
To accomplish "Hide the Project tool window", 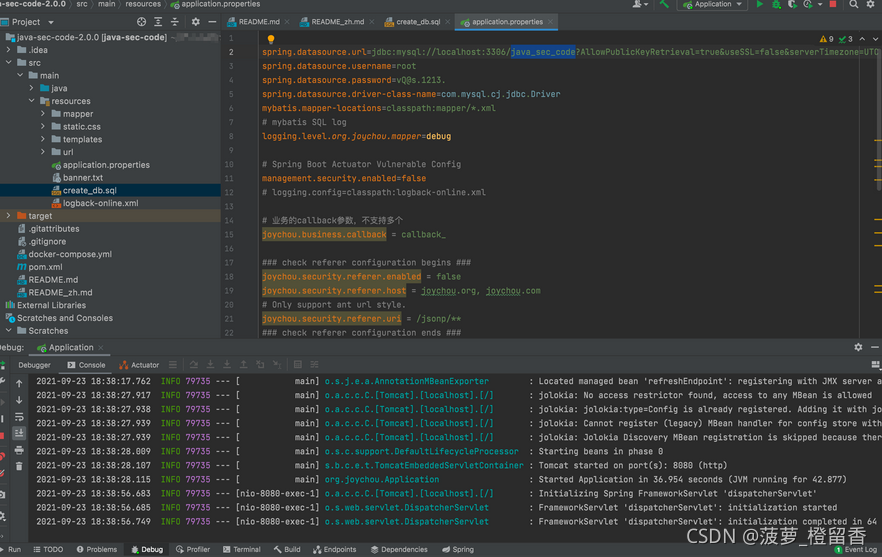I will click(212, 22).
